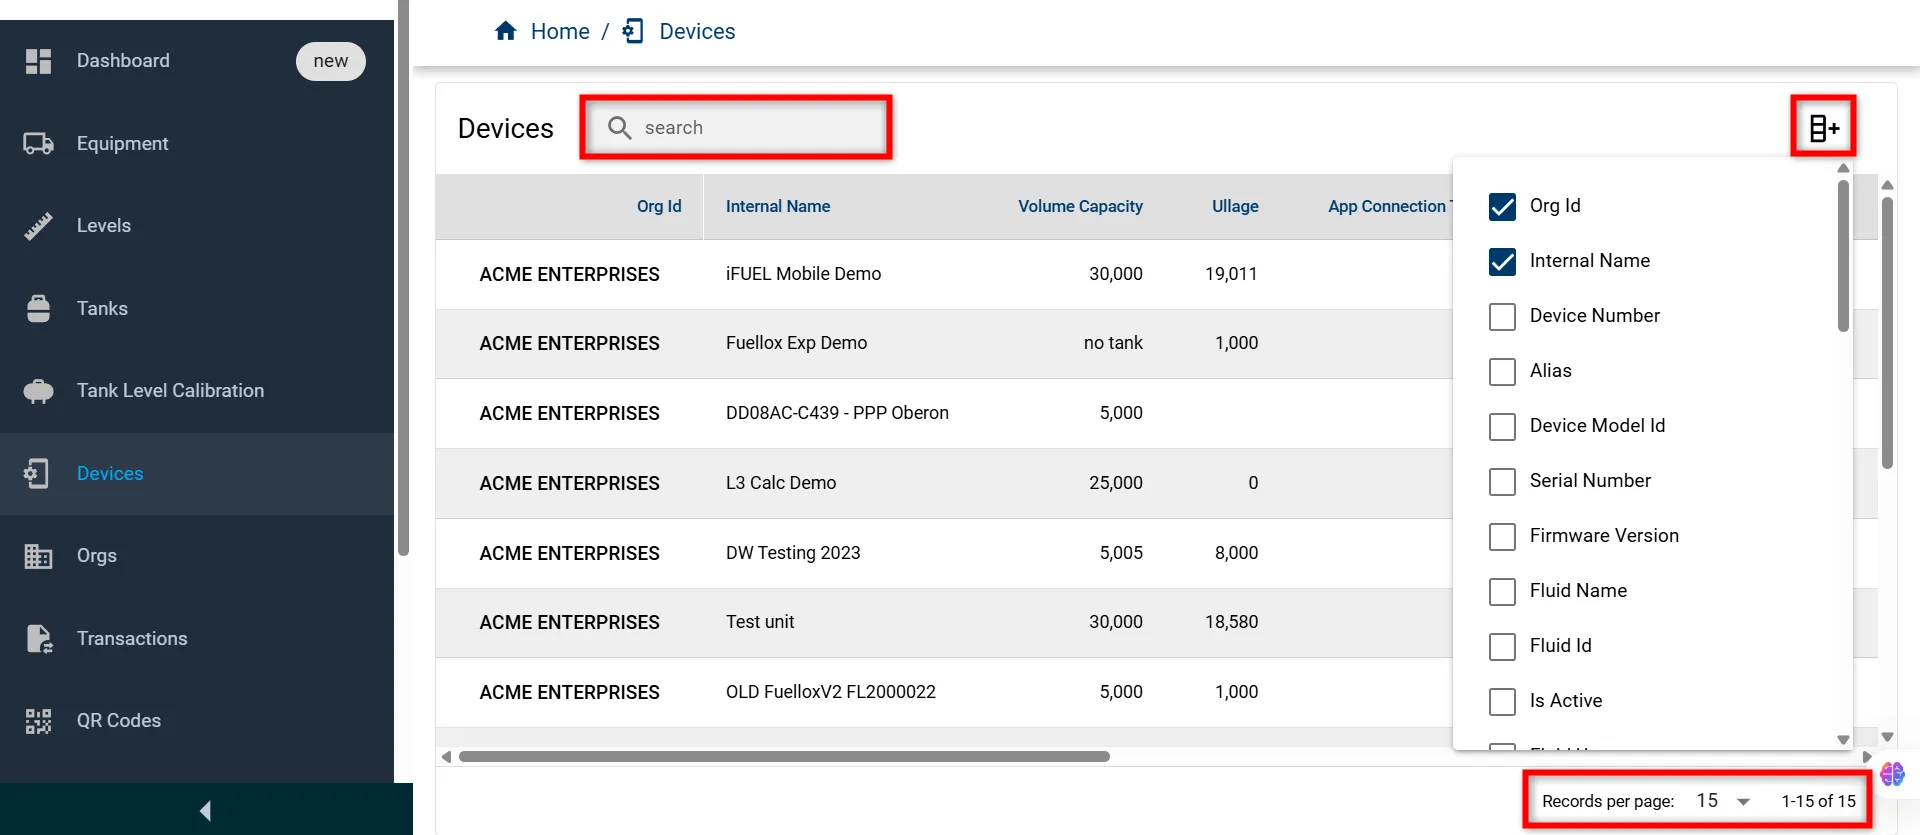Click iFUEL Mobile Demo cell
Screen dimensions: 1920x835
[803, 274]
